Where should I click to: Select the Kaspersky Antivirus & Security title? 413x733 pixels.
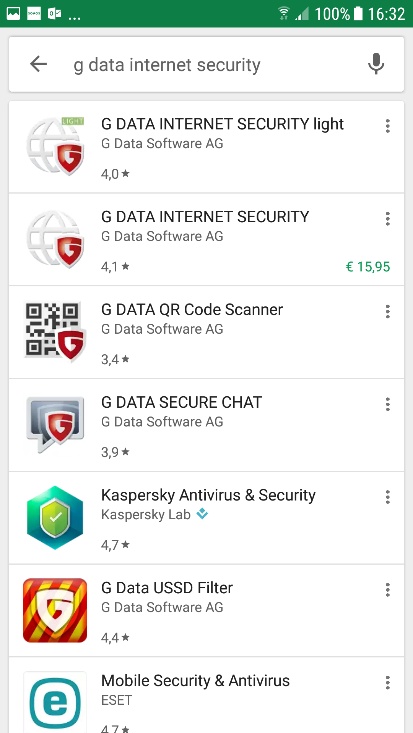pos(208,495)
